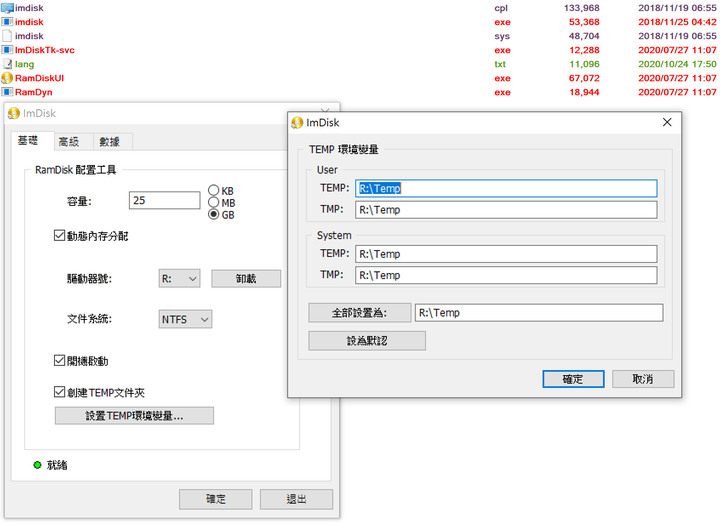
Task: Toggle the launch at startup checkbox
Action: pyautogui.click(x=59, y=361)
